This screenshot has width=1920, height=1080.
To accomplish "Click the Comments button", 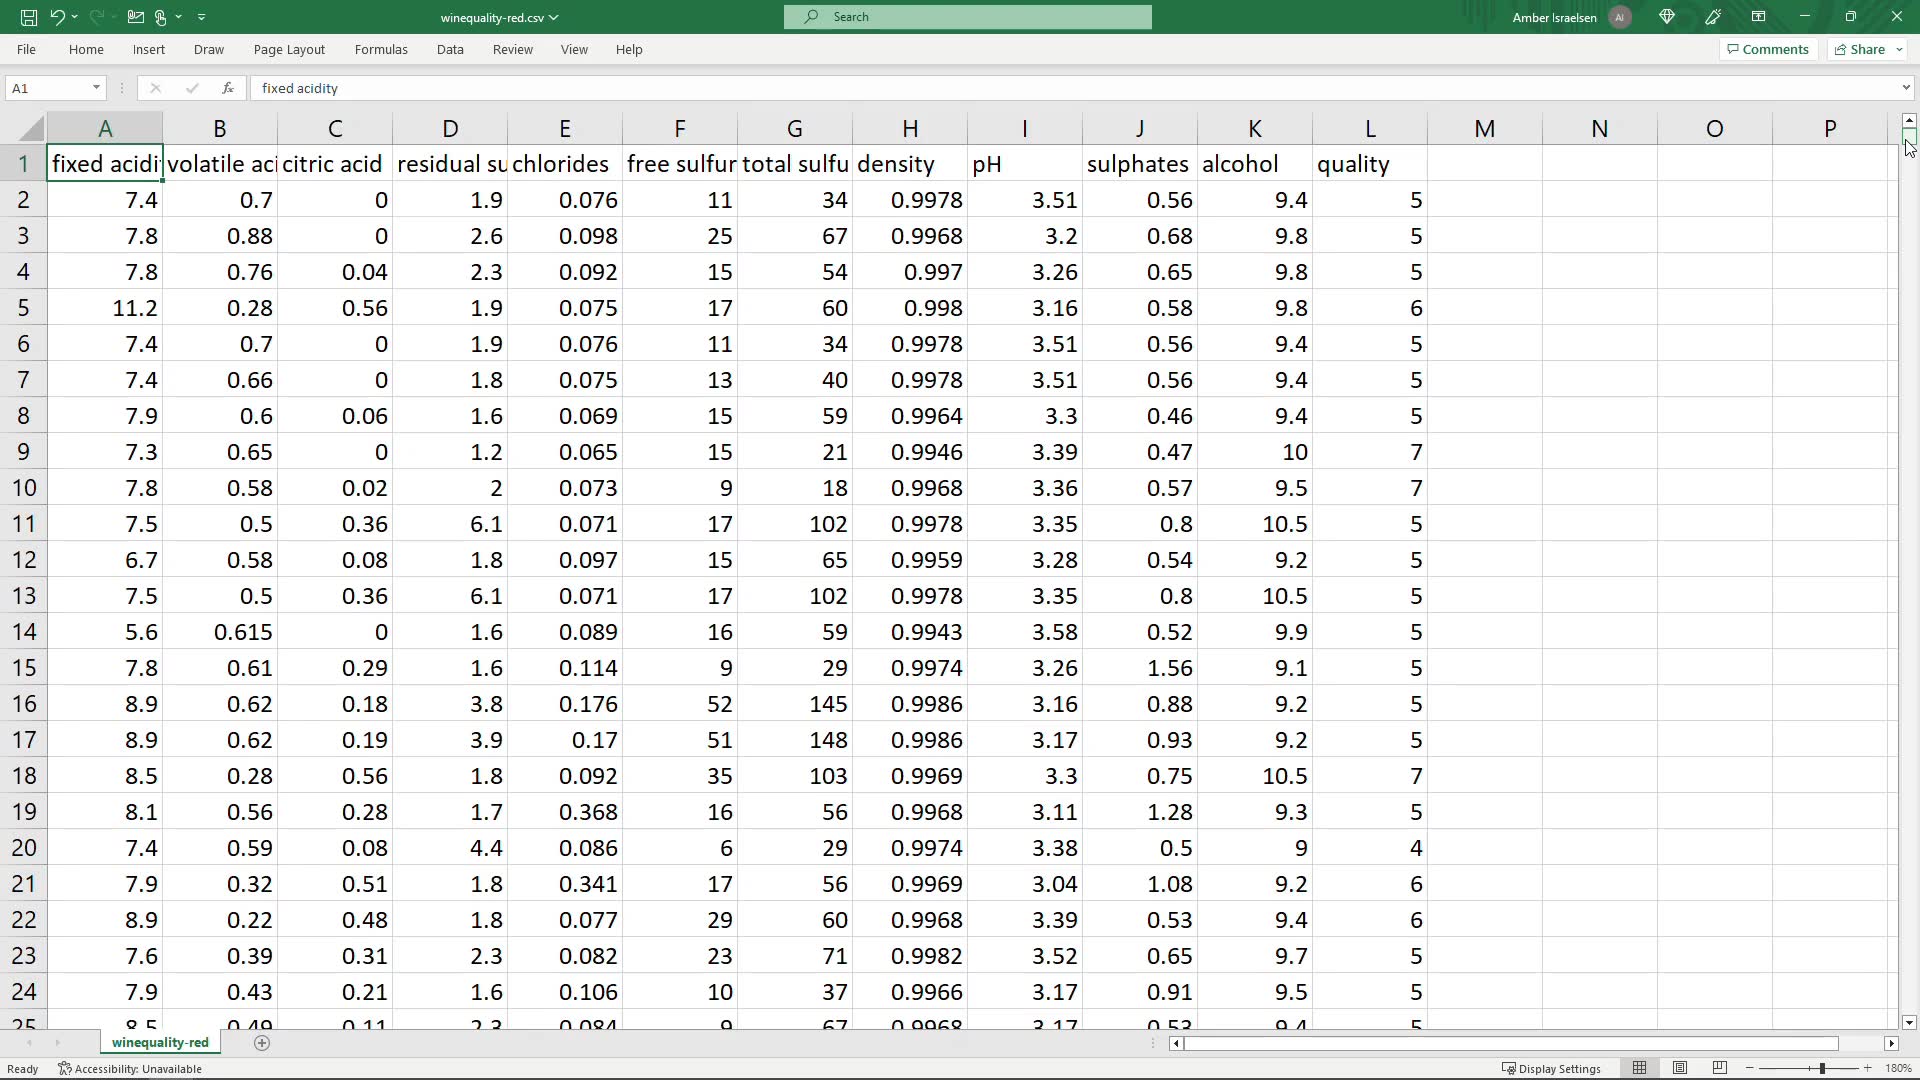I will (x=1767, y=49).
